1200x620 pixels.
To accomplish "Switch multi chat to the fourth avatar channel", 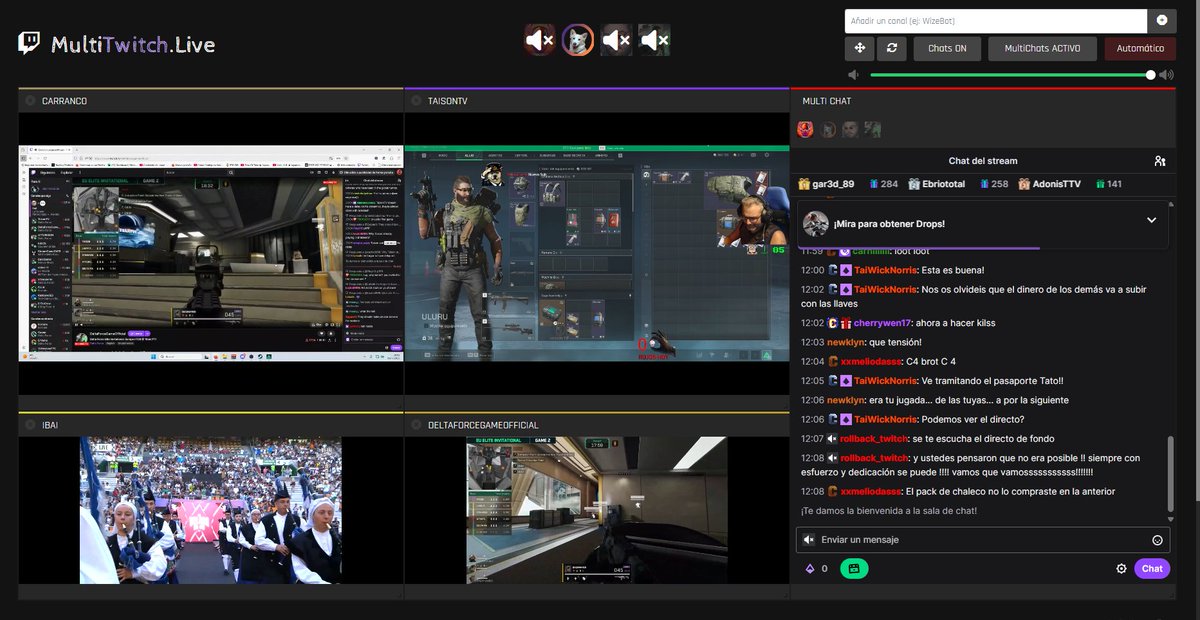I will point(873,129).
